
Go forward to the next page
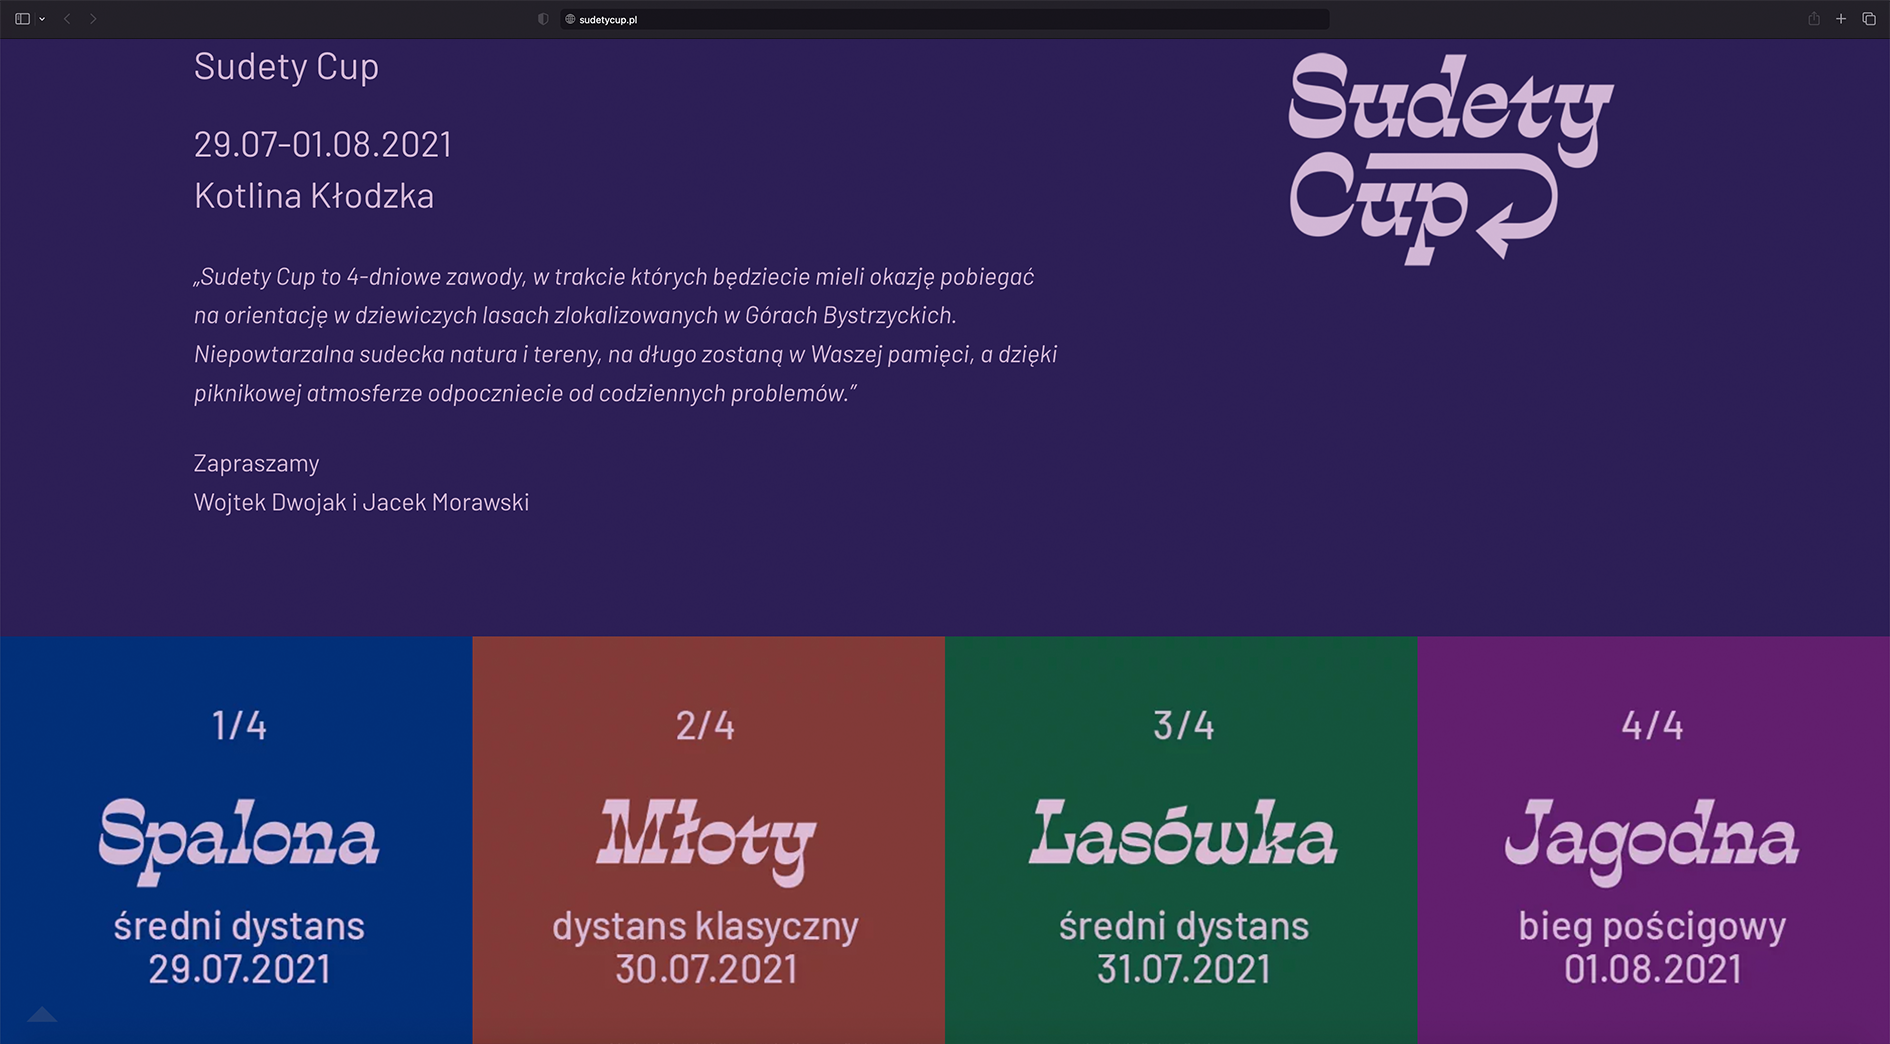[93, 19]
